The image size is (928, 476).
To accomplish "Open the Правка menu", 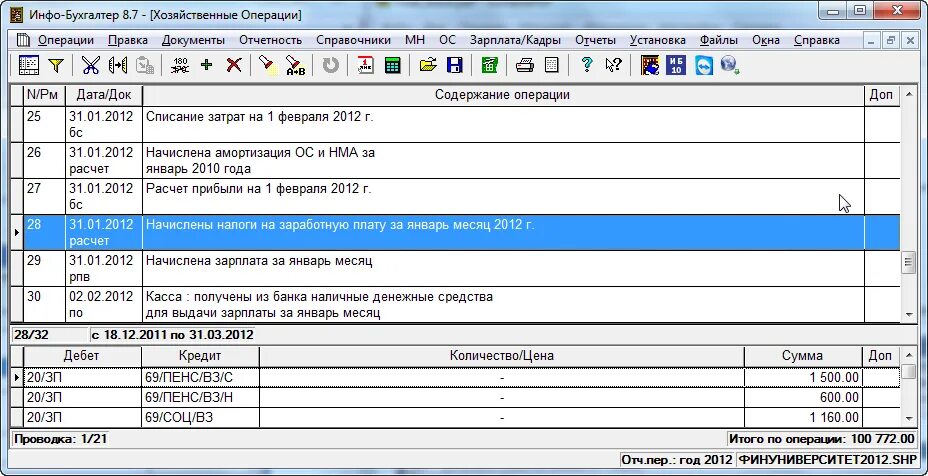I will pos(128,40).
